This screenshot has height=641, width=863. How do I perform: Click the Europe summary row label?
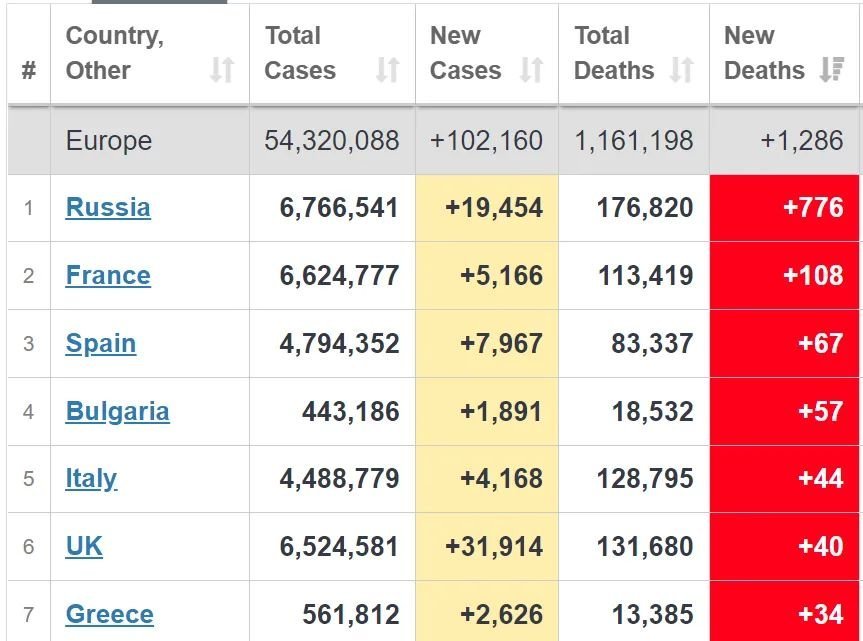pyautogui.click(x=109, y=141)
